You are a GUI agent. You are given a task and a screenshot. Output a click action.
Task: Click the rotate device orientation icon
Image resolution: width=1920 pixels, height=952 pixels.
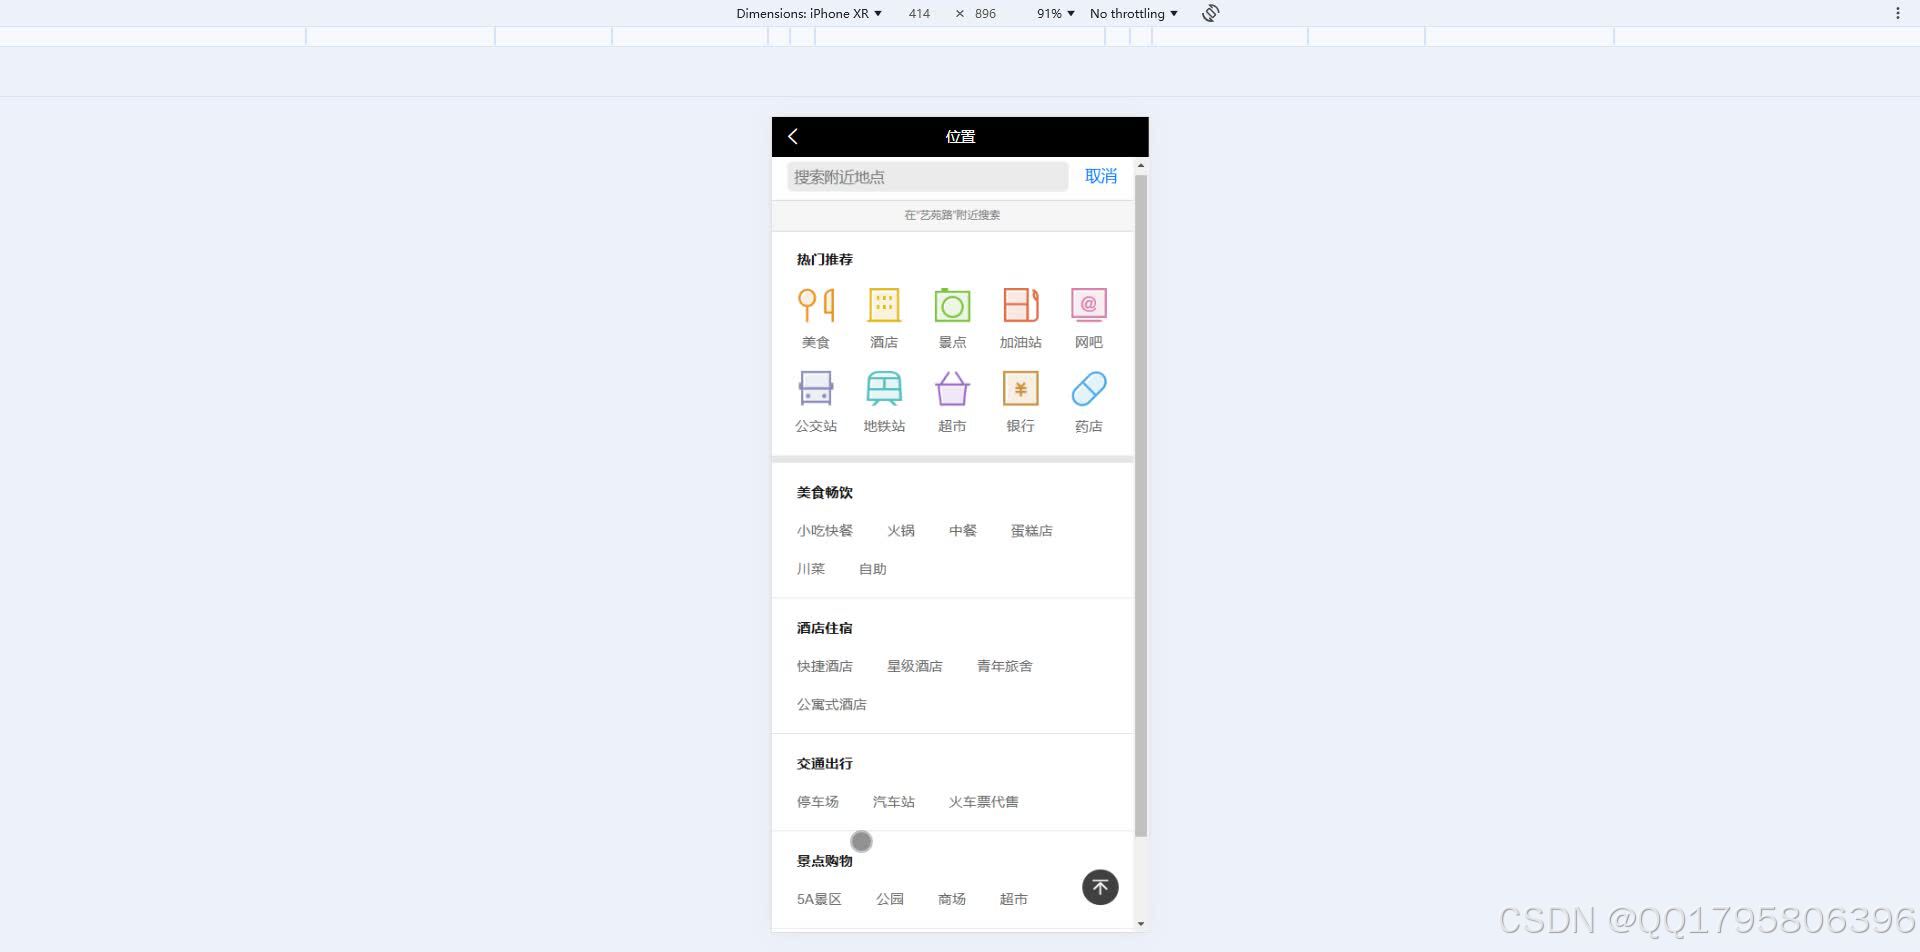[1209, 13]
